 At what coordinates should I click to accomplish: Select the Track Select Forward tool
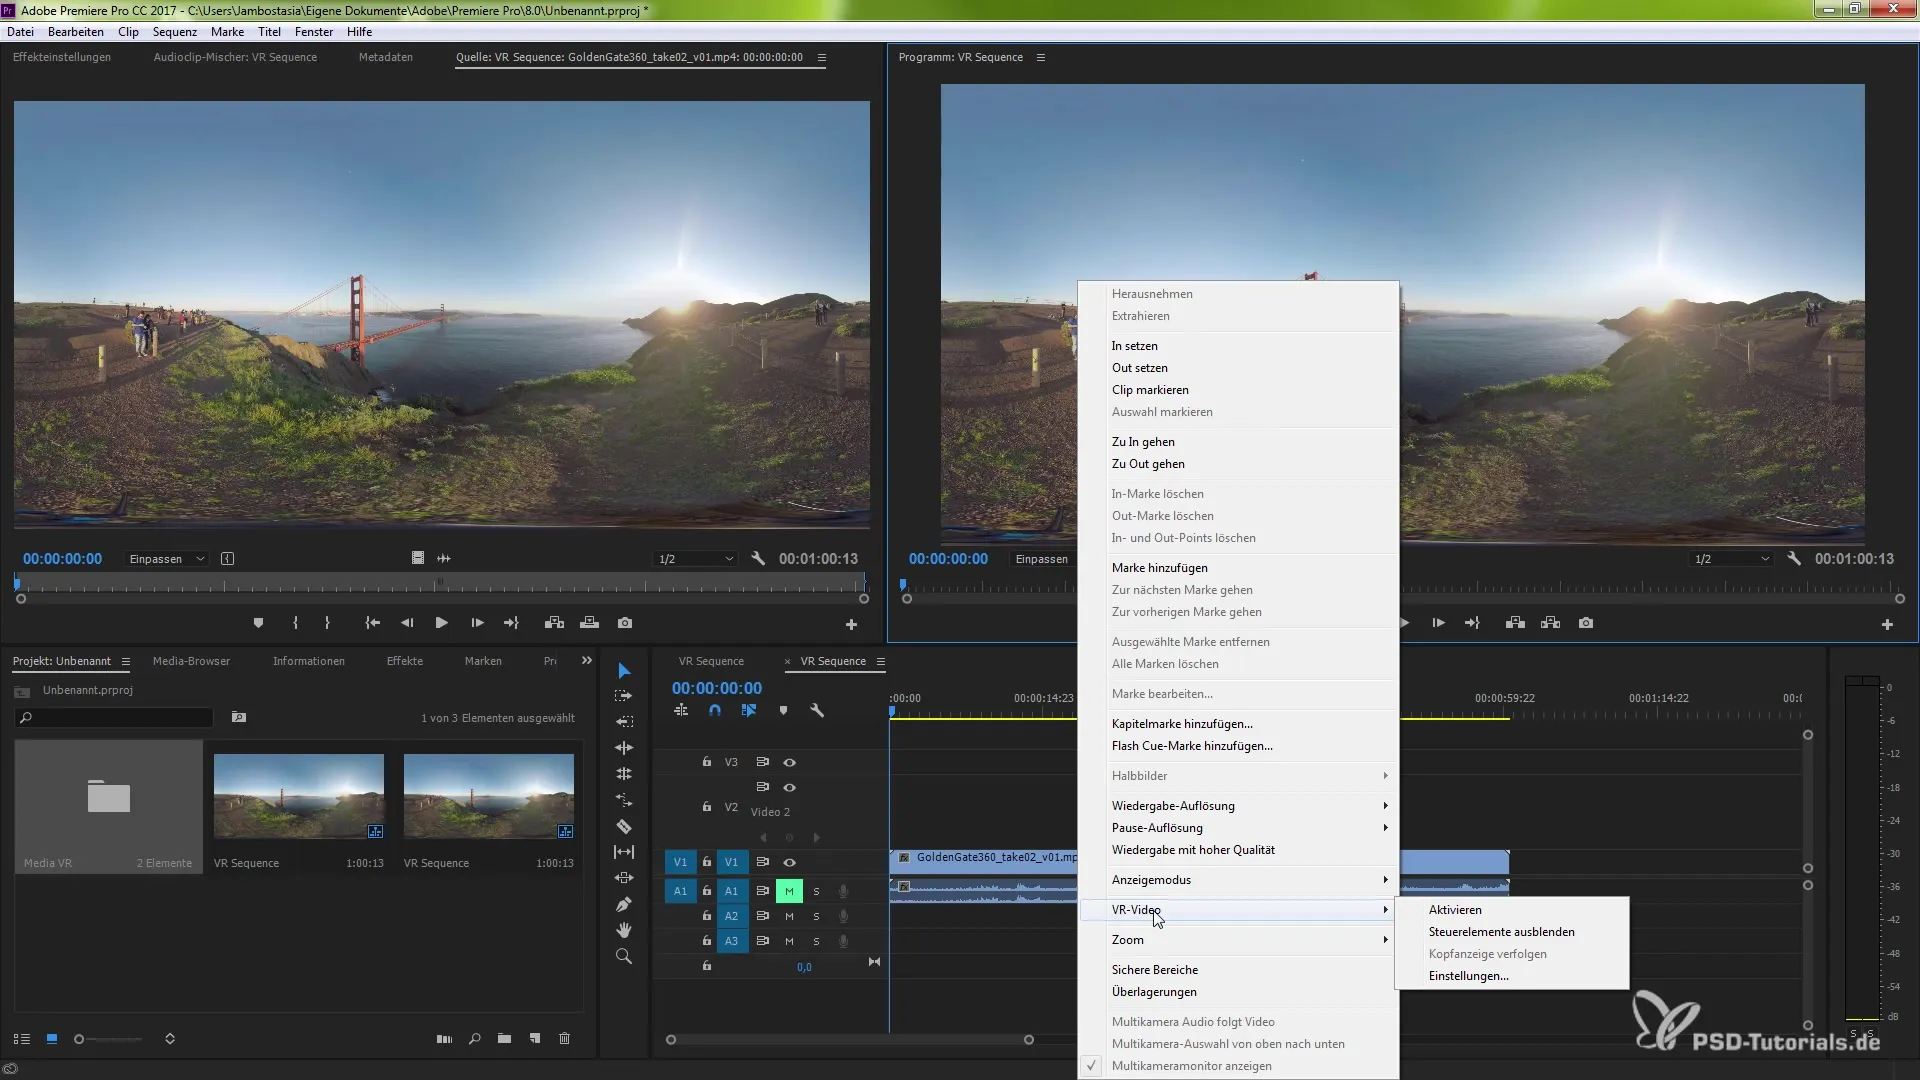pyautogui.click(x=624, y=696)
